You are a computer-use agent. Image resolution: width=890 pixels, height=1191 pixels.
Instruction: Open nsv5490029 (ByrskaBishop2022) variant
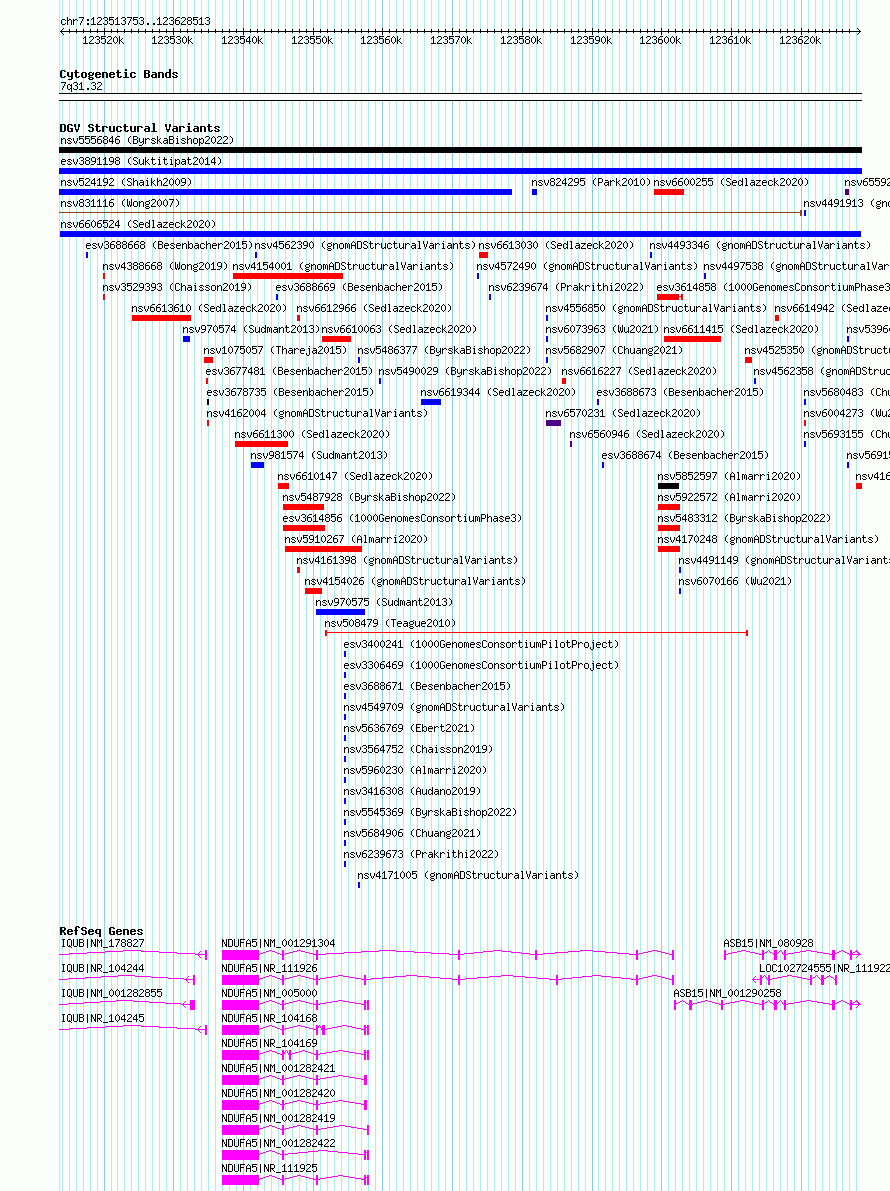465,371
